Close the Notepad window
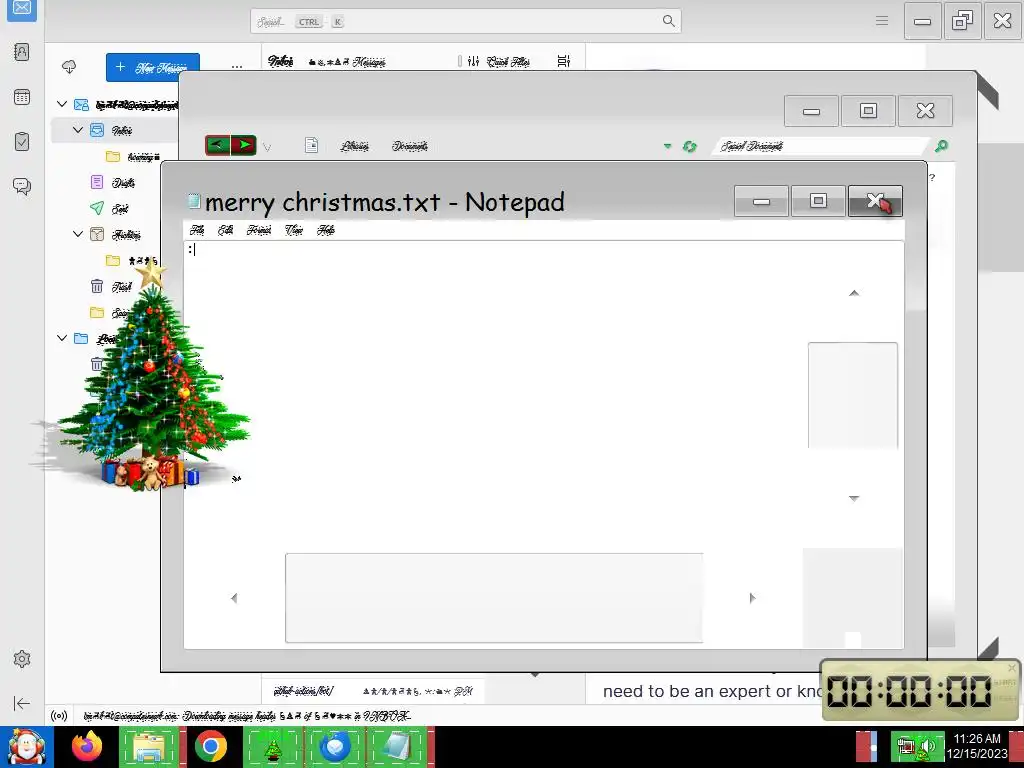The image size is (1024, 768). tap(875, 201)
